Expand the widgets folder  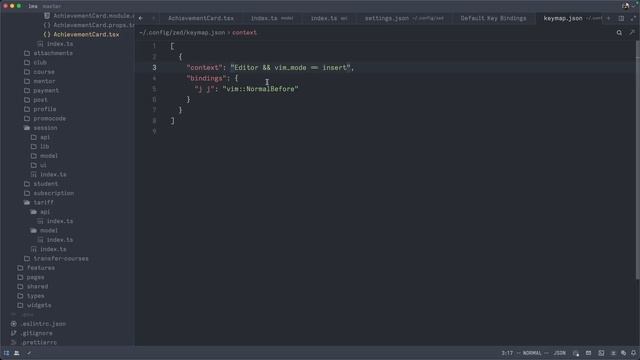pyautogui.click(x=39, y=305)
